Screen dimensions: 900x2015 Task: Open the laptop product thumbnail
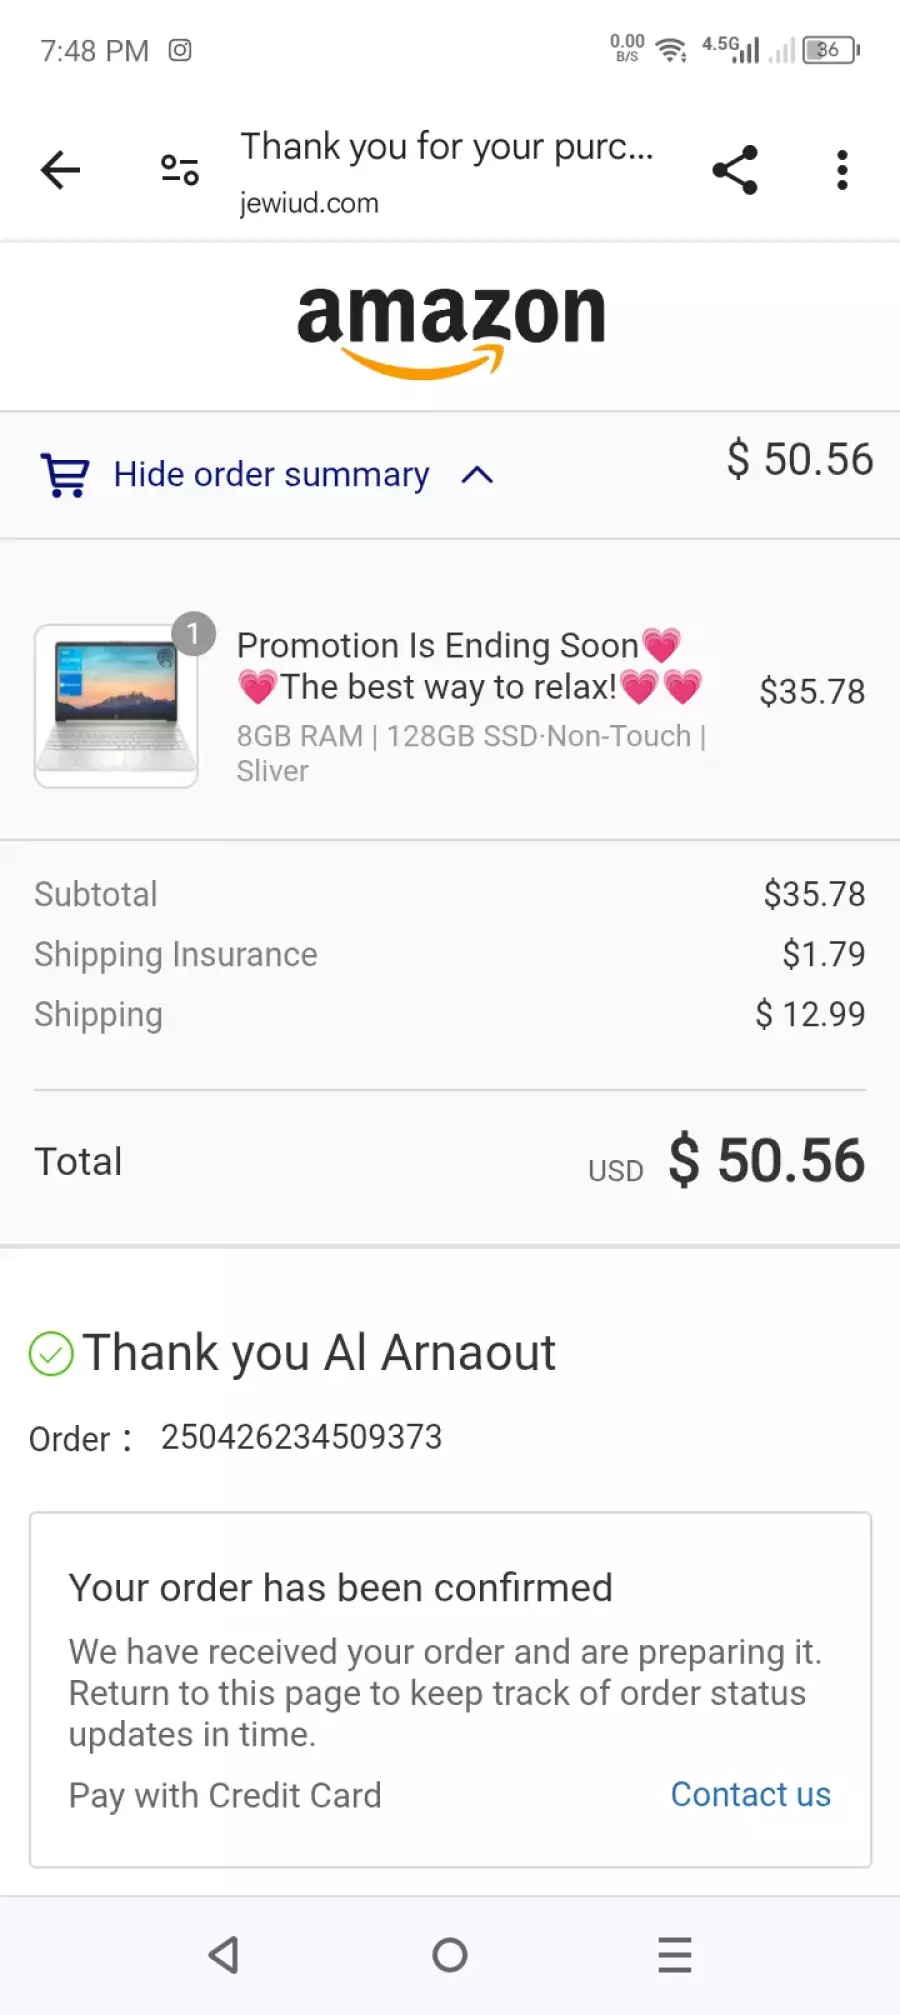tap(116, 706)
